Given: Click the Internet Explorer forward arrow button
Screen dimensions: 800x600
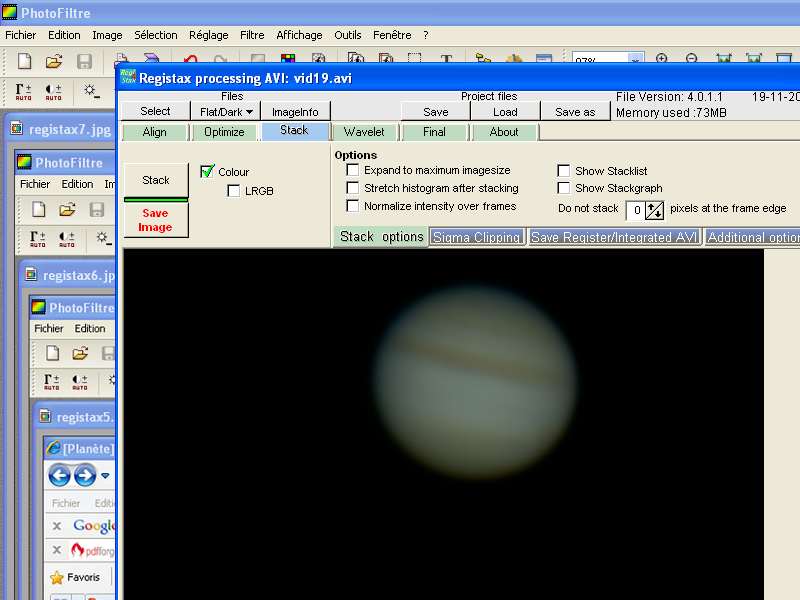Looking at the screenshot, I should (x=85, y=476).
